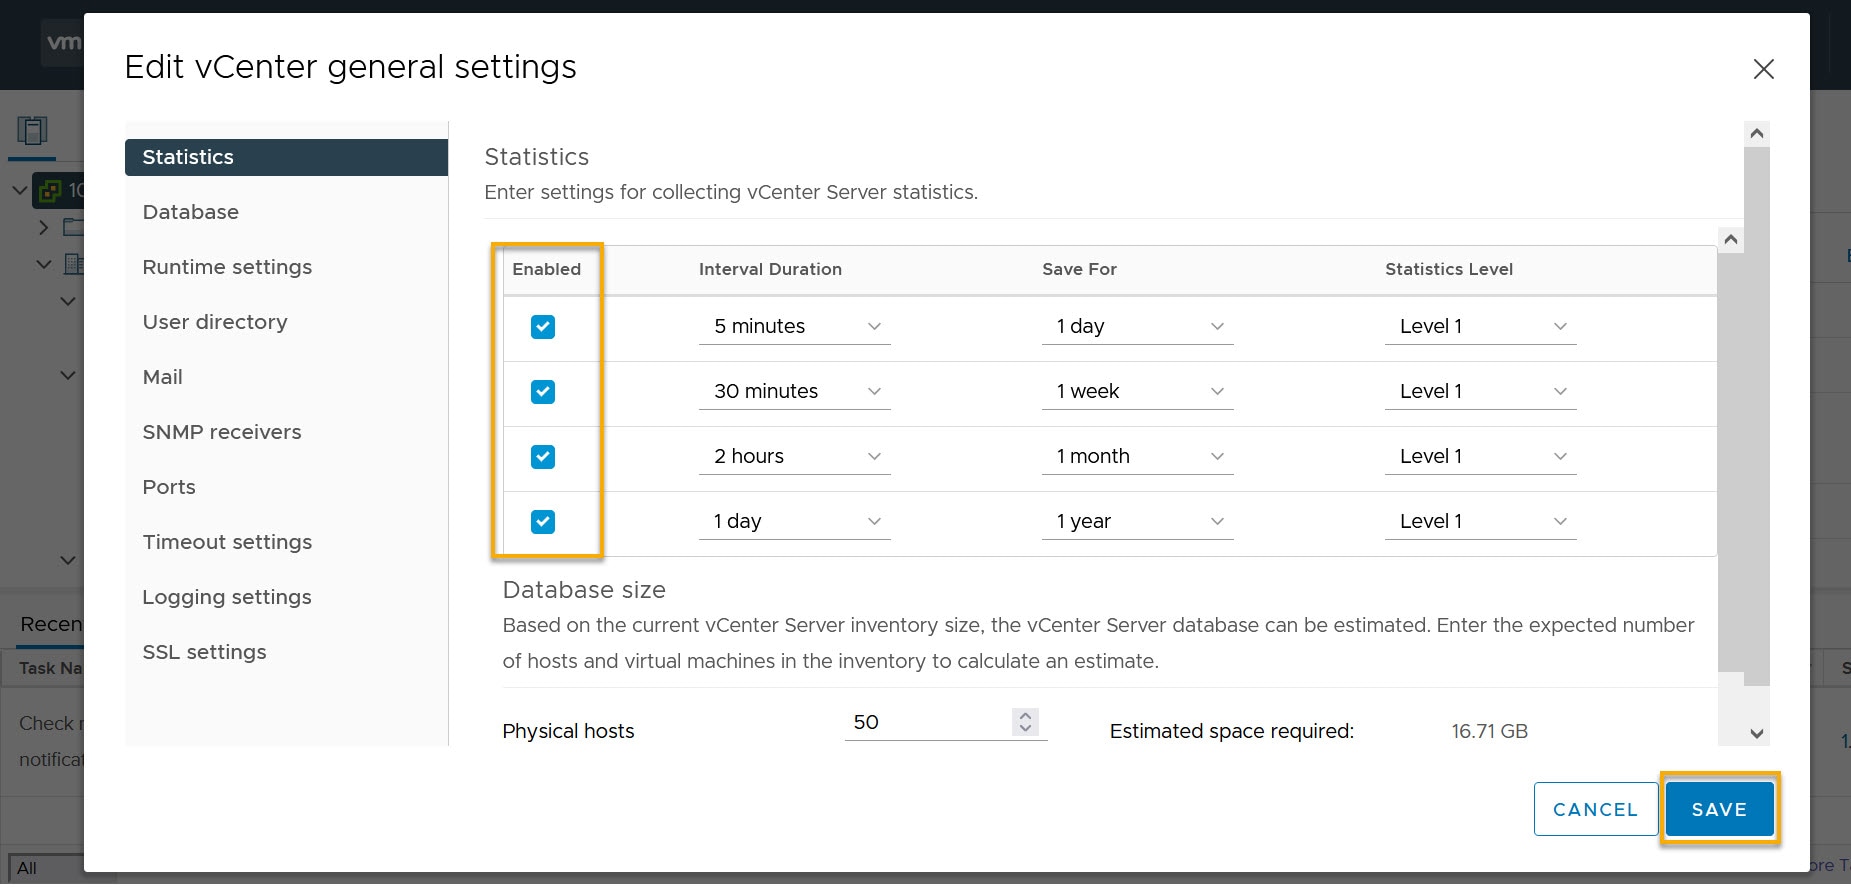Screen dimensions: 1851x892
Task: Open the Recent Tasks tab in background
Action: (50, 624)
